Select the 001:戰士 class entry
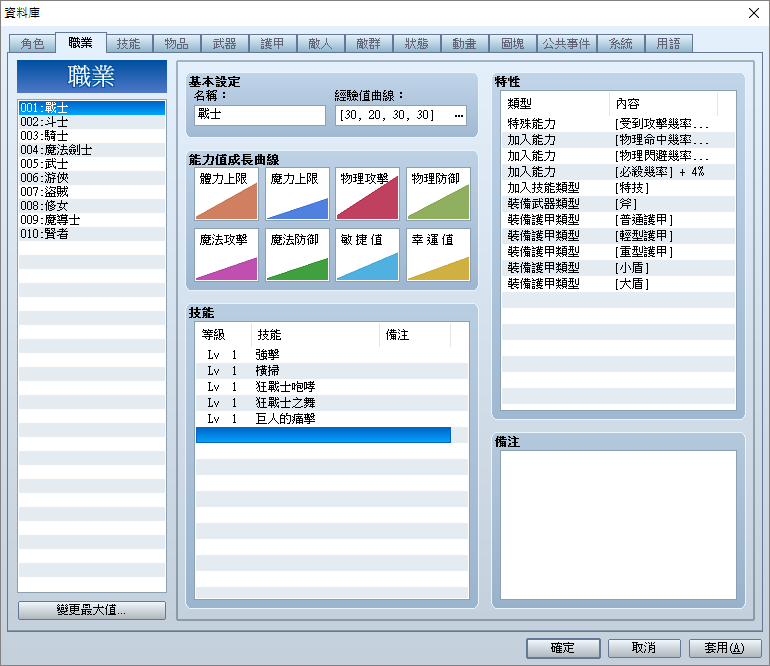The width and height of the screenshot is (770, 666). click(92, 108)
